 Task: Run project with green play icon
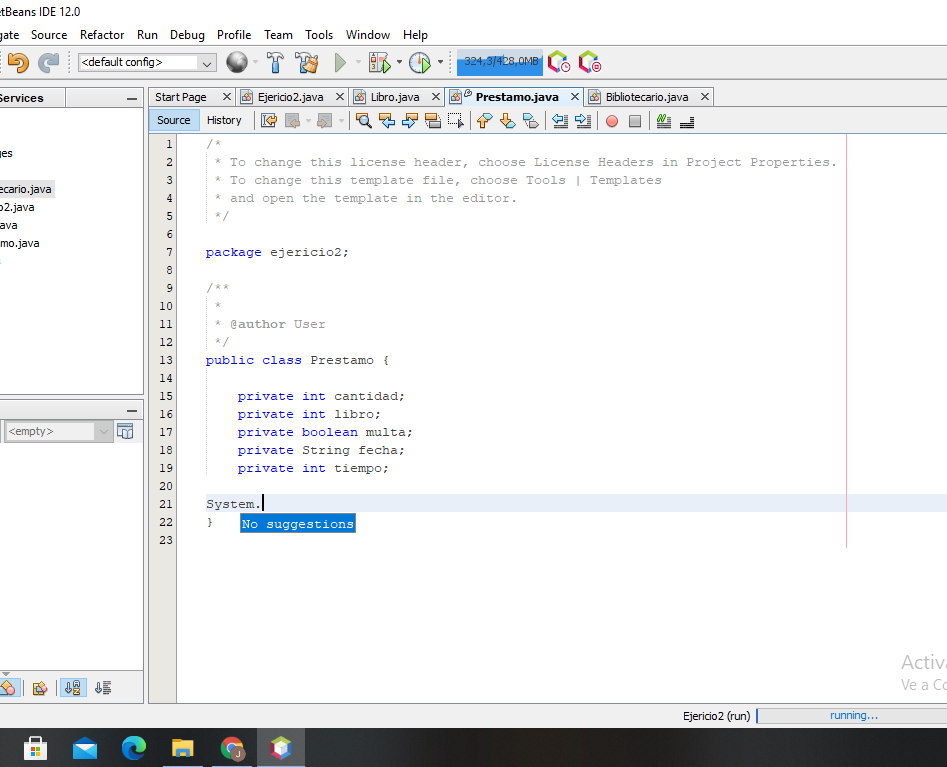pos(341,62)
